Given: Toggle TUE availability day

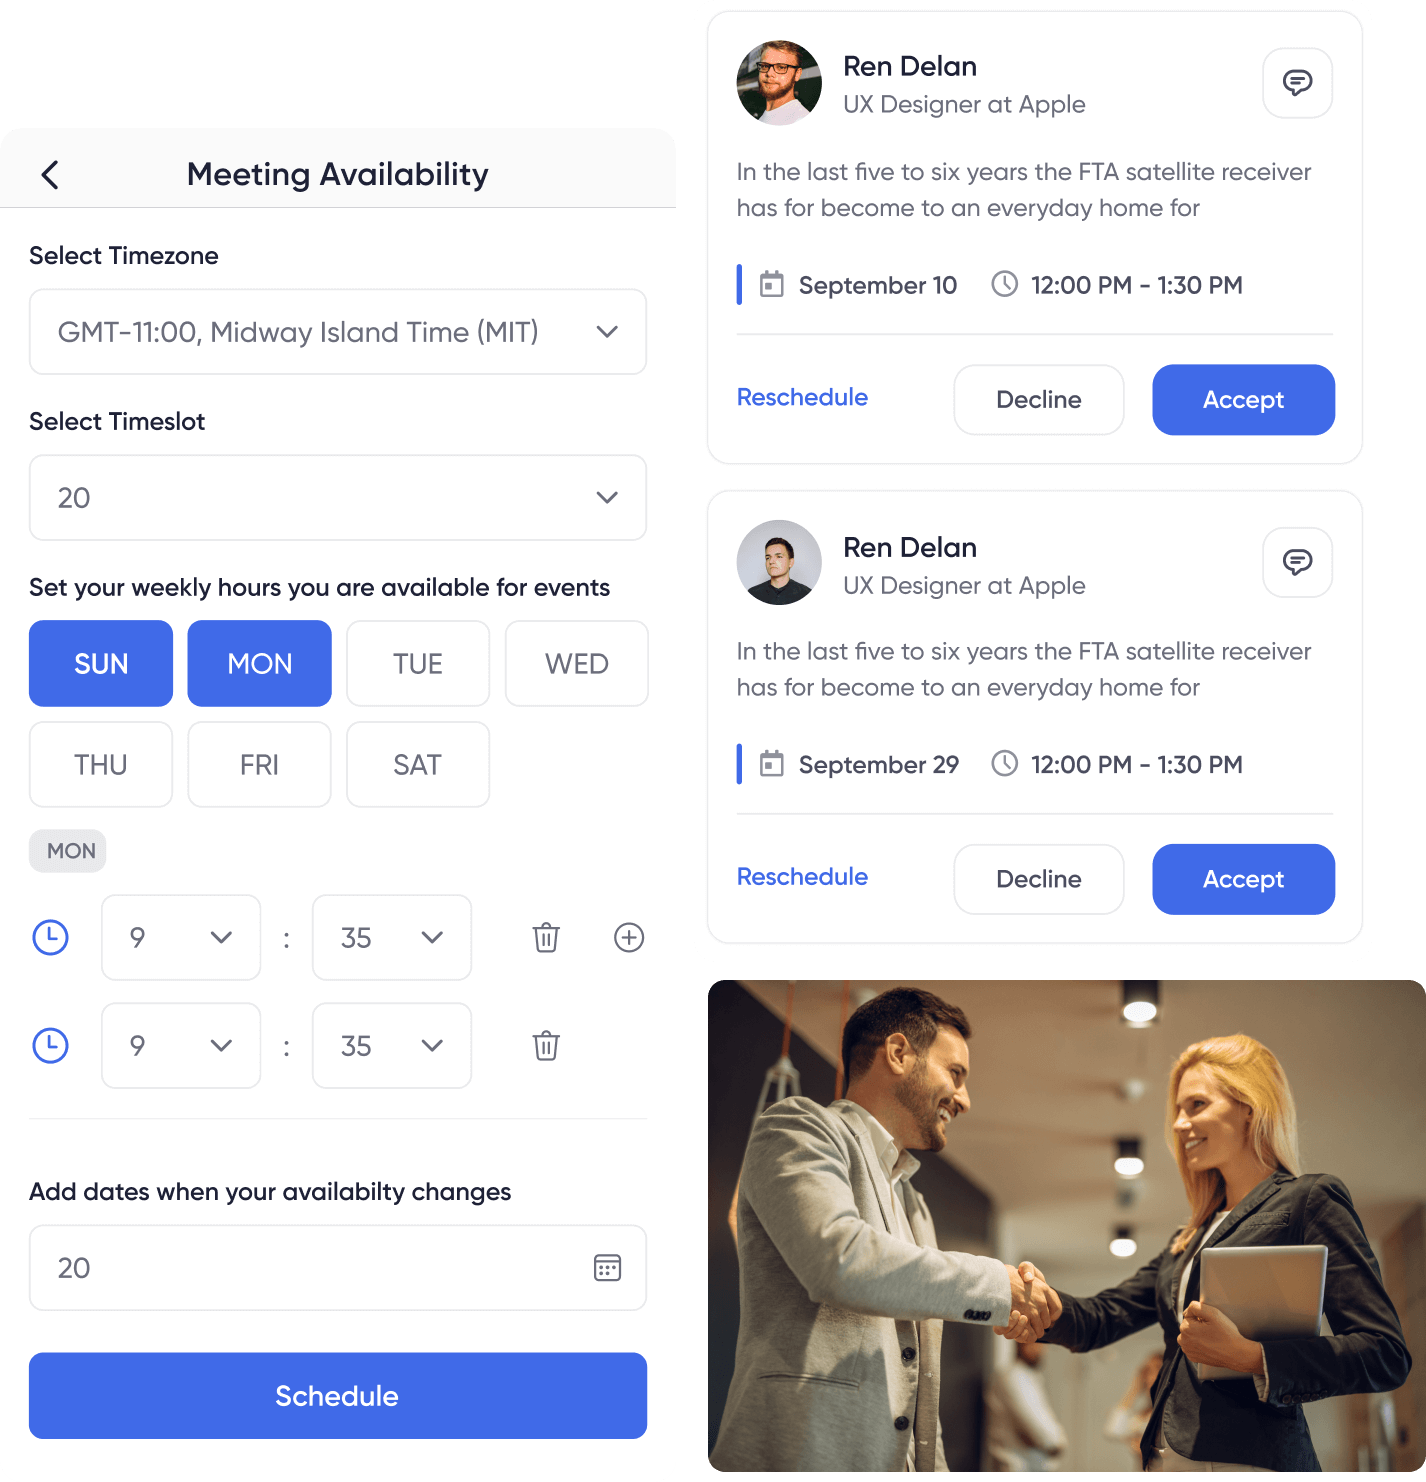Looking at the screenshot, I should pyautogui.click(x=418, y=664).
